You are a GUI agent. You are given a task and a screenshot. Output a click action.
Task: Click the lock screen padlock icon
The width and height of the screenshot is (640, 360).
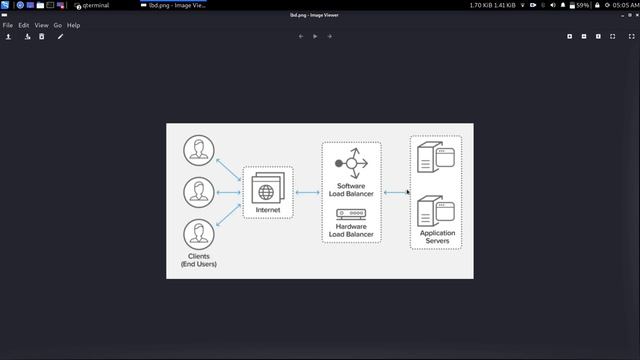(597, 5)
